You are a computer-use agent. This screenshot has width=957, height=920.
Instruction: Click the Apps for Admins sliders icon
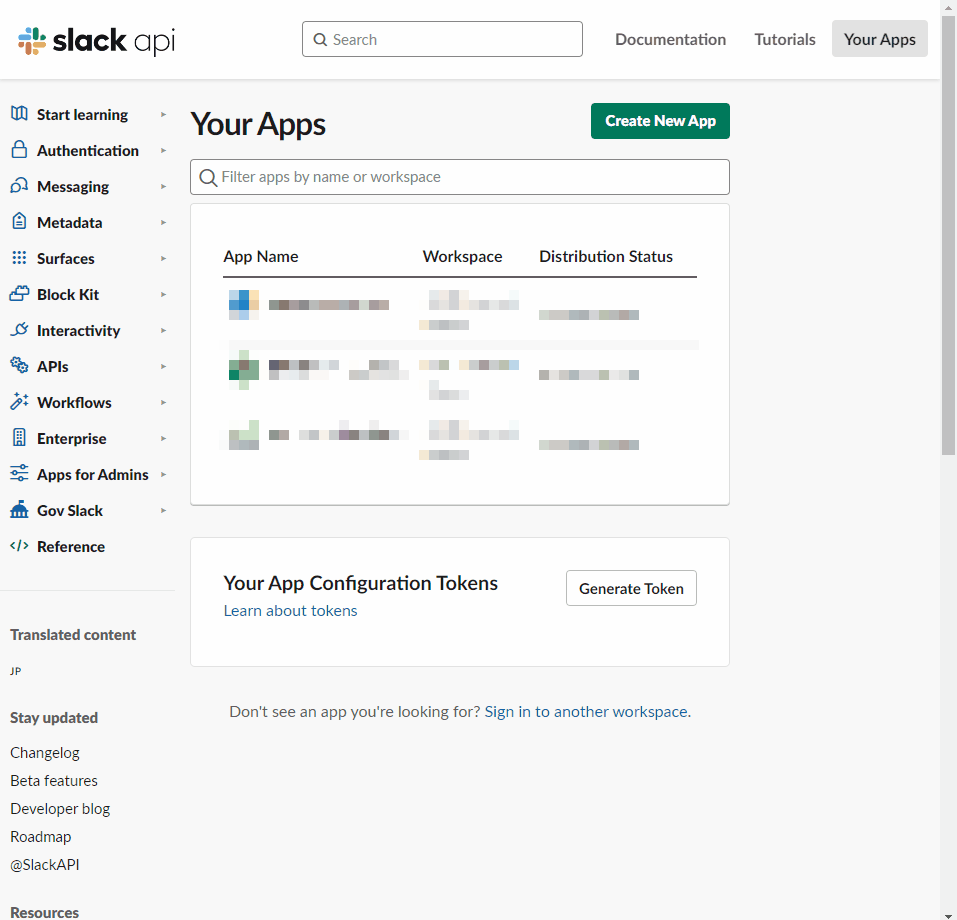coord(19,473)
